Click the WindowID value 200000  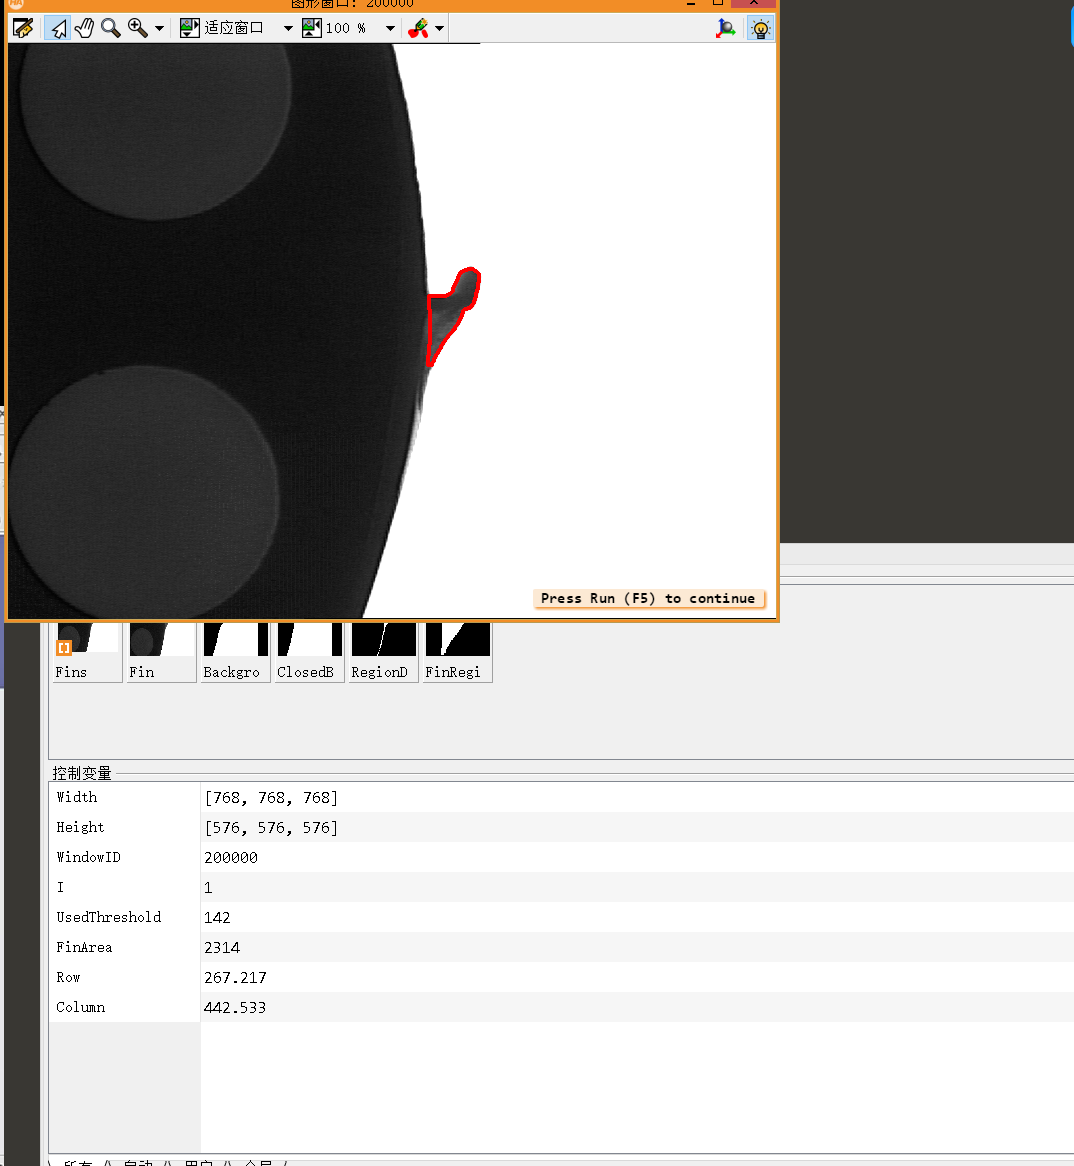231,857
